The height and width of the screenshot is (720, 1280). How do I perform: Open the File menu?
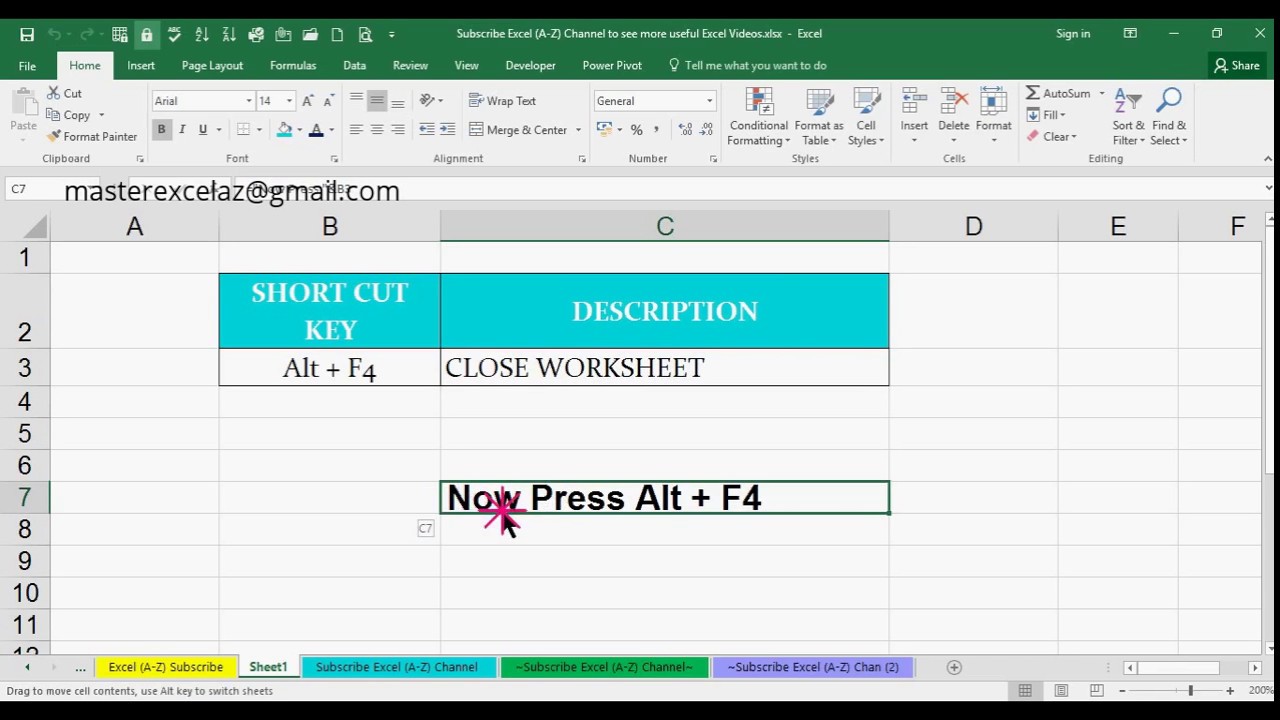[27, 66]
